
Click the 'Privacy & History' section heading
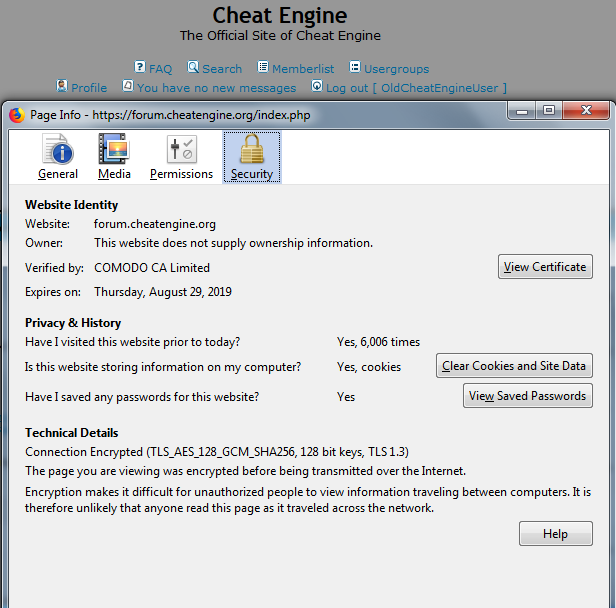tap(73, 323)
